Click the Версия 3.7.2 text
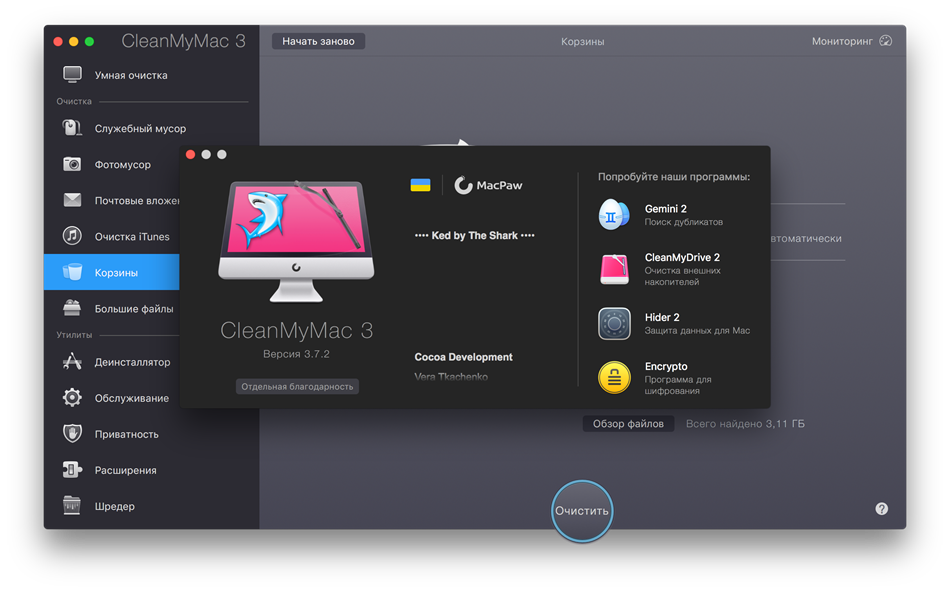The image size is (950, 591). point(296,354)
